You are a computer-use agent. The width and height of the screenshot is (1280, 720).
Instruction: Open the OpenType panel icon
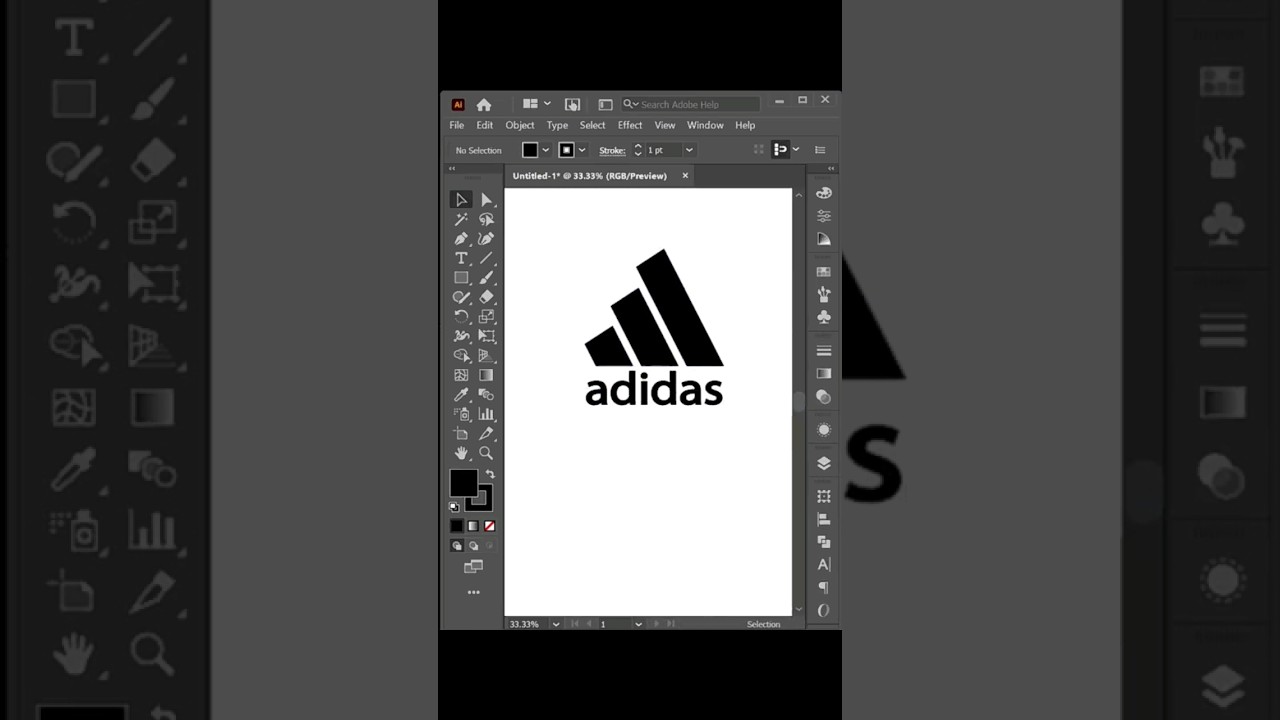coord(824,610)
